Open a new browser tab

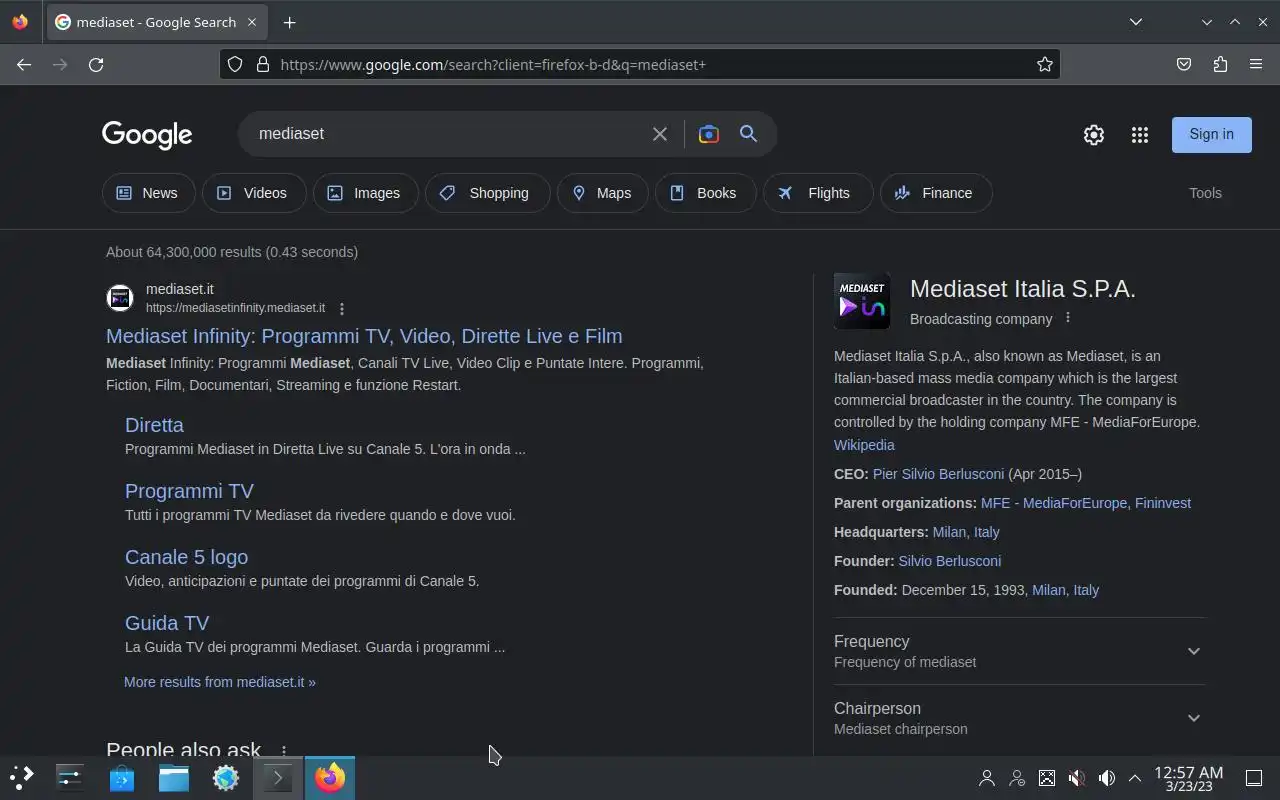[289, 22]
